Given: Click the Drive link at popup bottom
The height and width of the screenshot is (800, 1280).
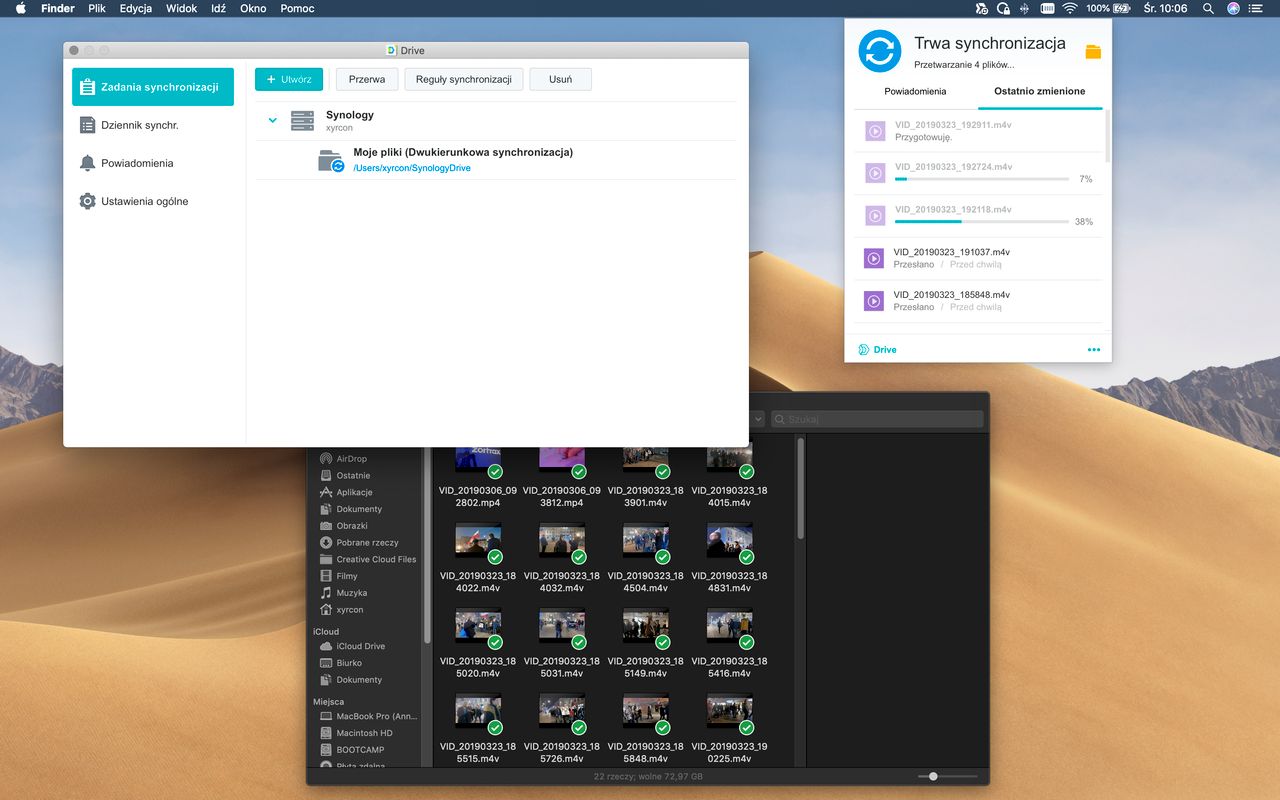Looking at the screenshot, I should pyautogui.click(x=877, y=350).
